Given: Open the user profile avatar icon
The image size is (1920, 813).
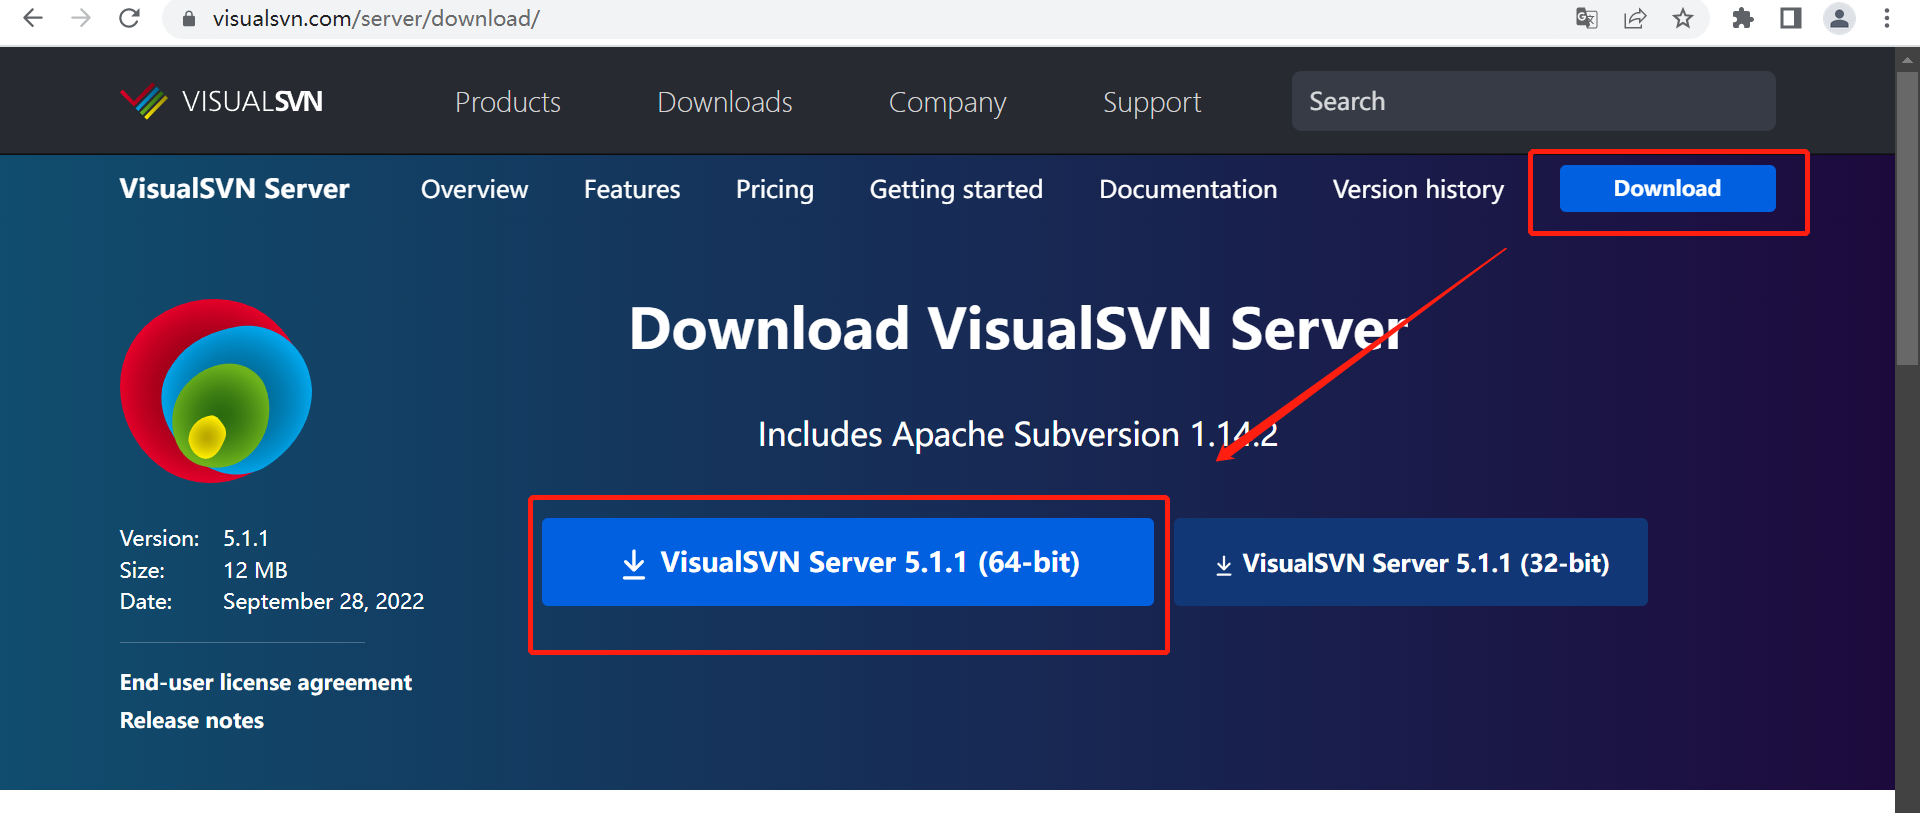Looking at the screenshot, I should pos(1839,18).
